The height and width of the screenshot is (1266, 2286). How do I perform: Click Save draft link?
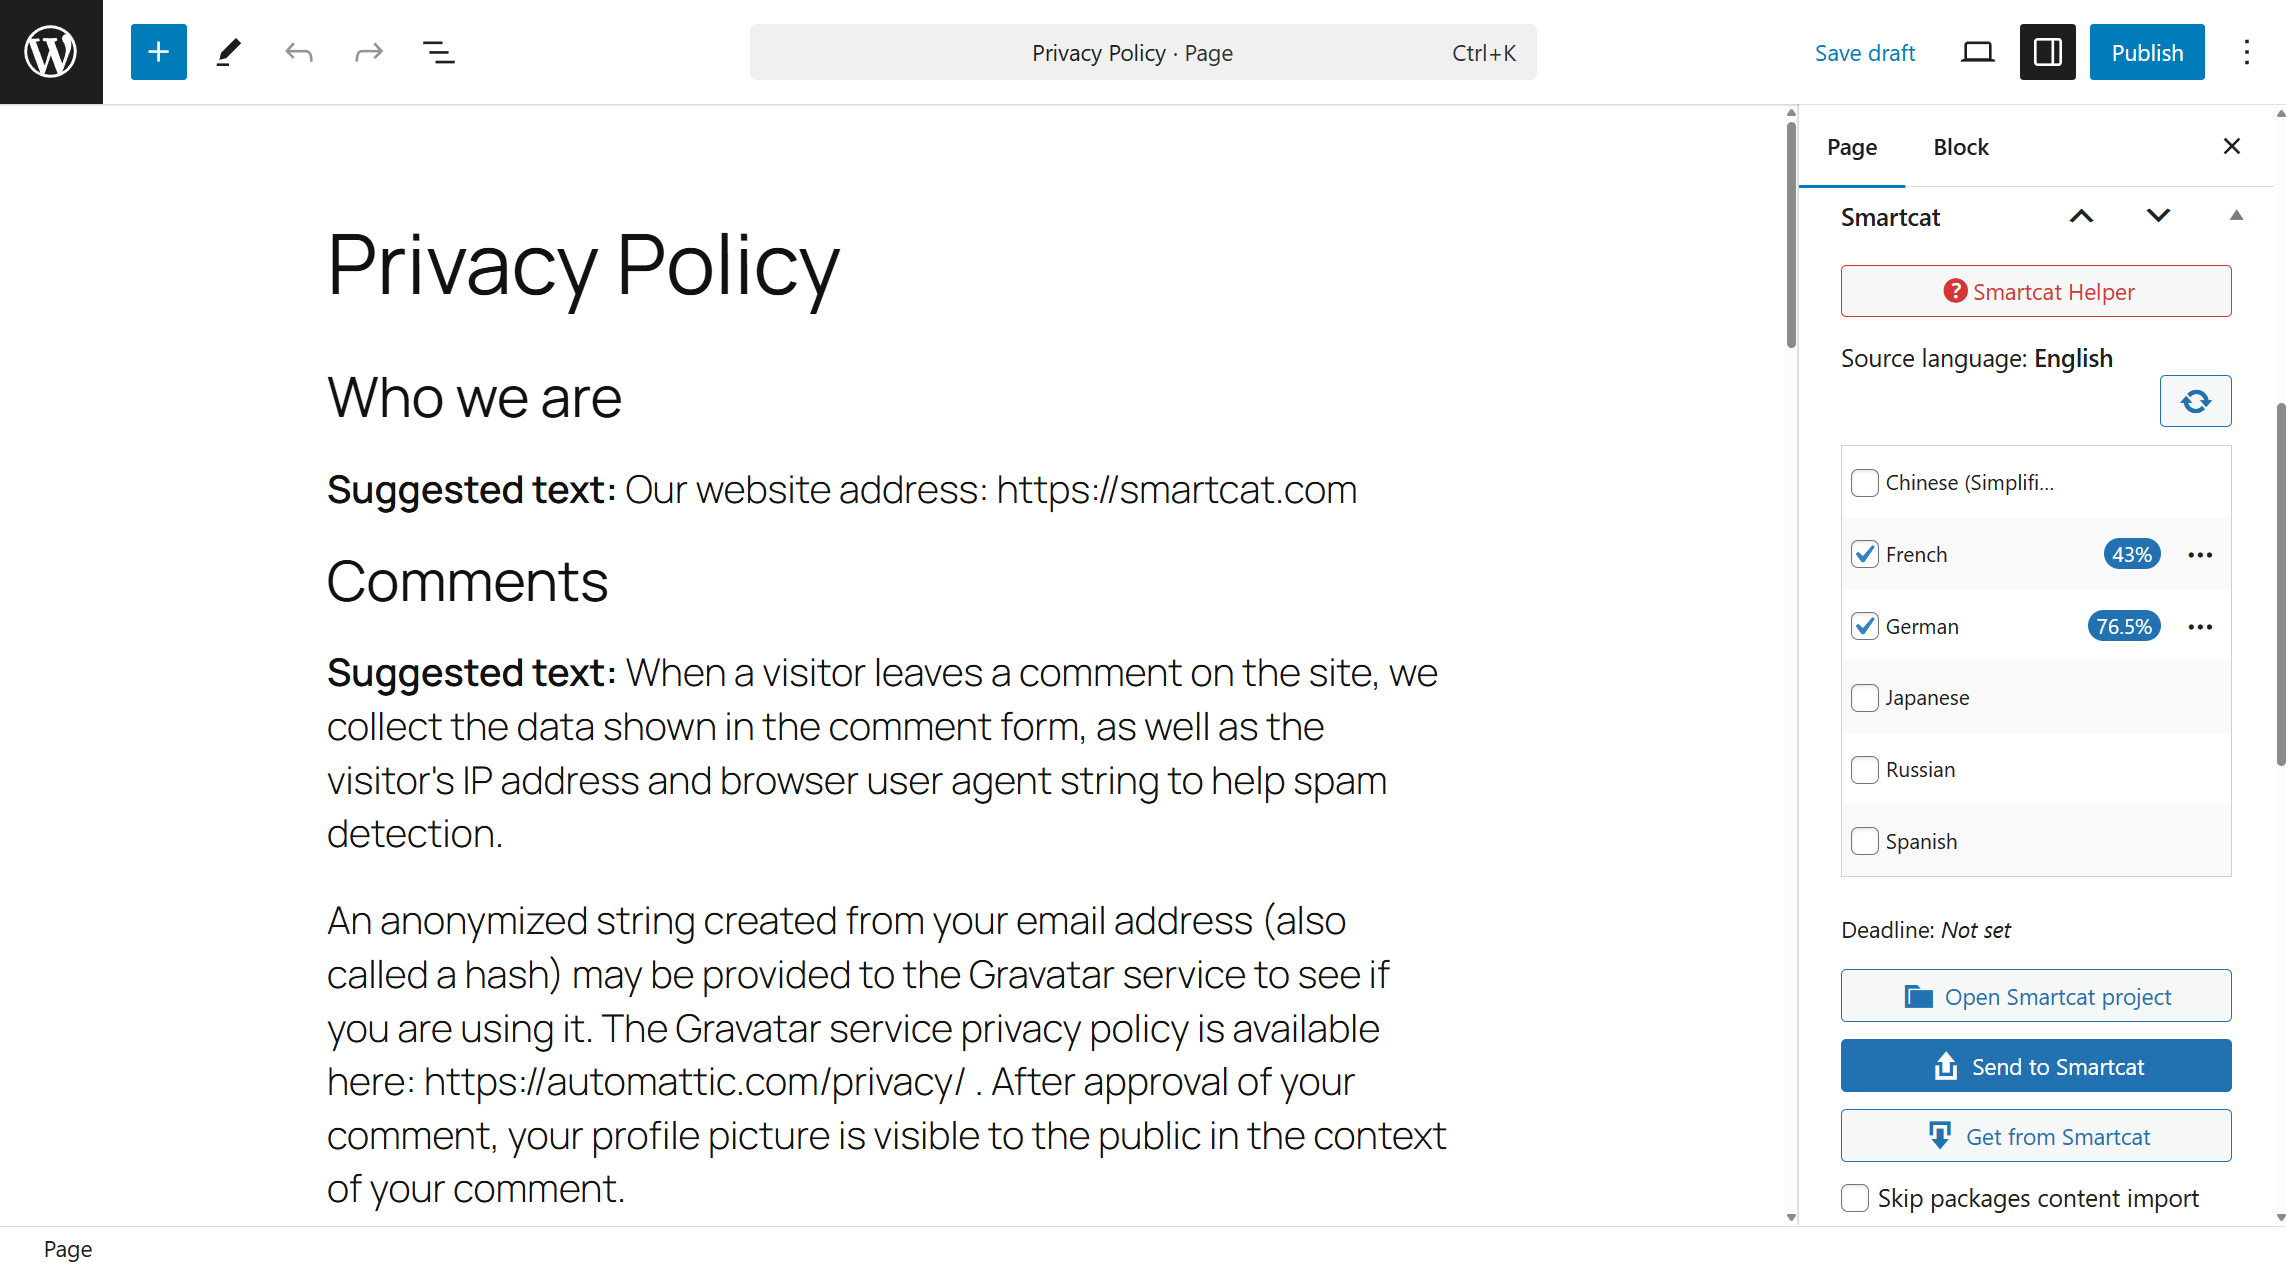(1865, 52)
